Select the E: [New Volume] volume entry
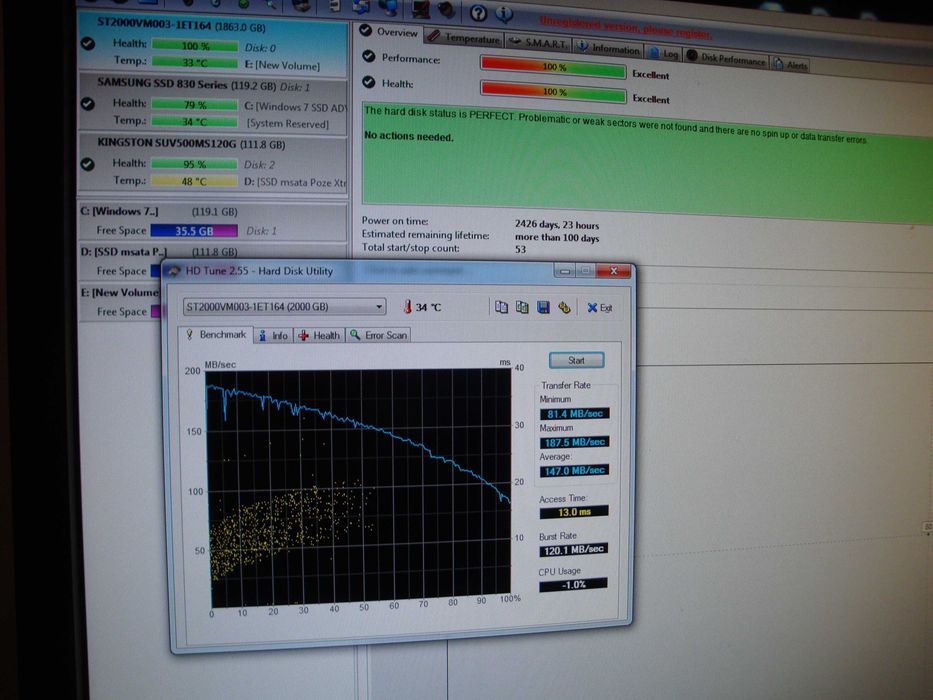The width and height of the screenshot is (933, 700). 121,302
